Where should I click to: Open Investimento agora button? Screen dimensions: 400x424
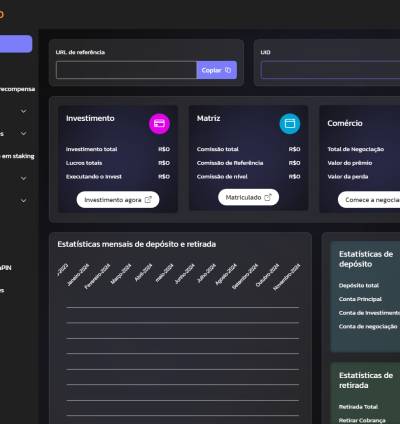click(x=118, y=200)
